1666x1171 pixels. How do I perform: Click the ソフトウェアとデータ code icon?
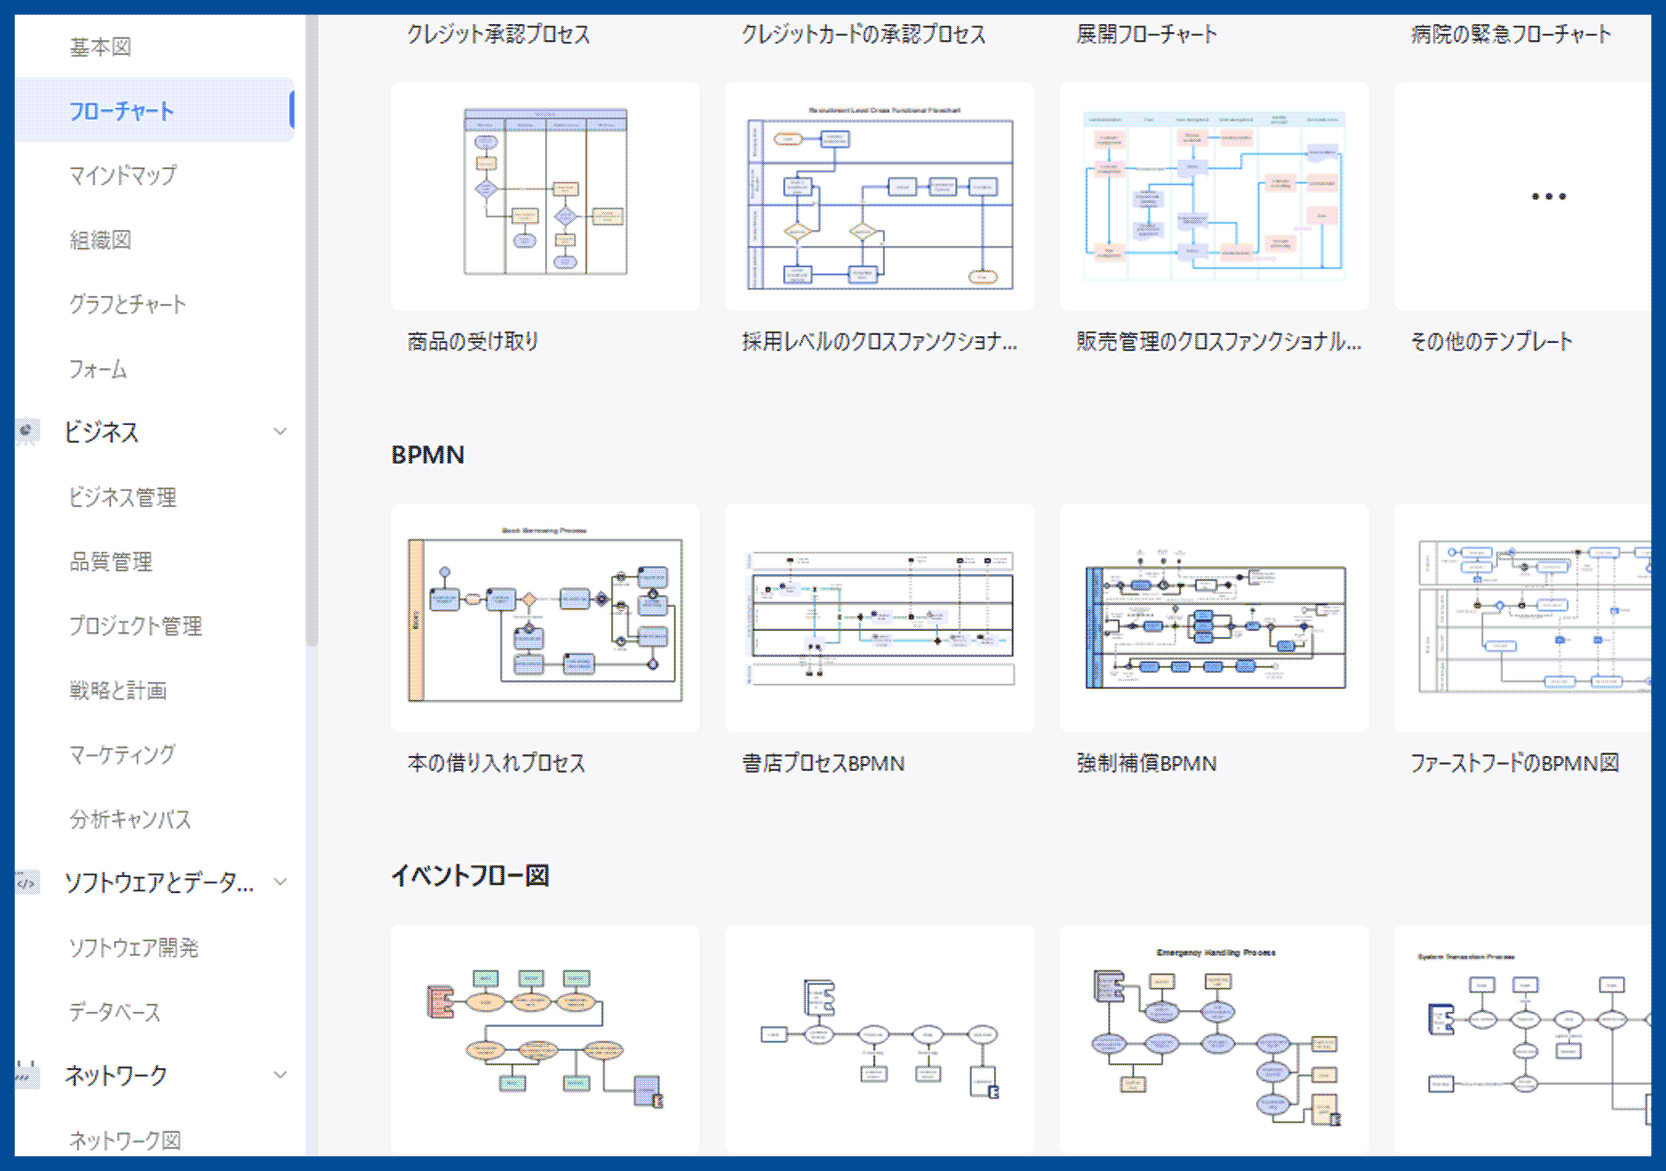point(27,882)
